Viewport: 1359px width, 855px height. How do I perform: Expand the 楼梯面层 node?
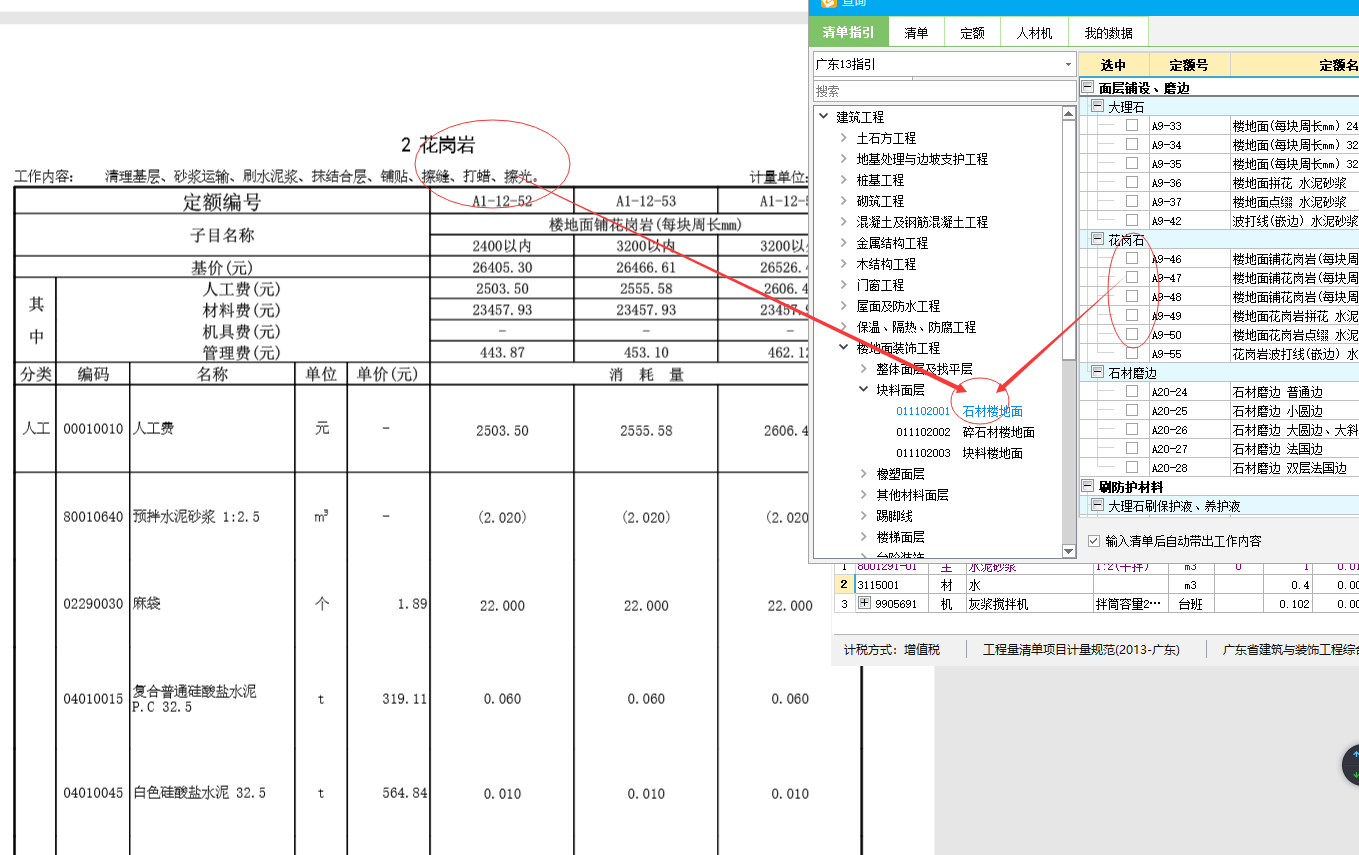(x=864, y=537)
